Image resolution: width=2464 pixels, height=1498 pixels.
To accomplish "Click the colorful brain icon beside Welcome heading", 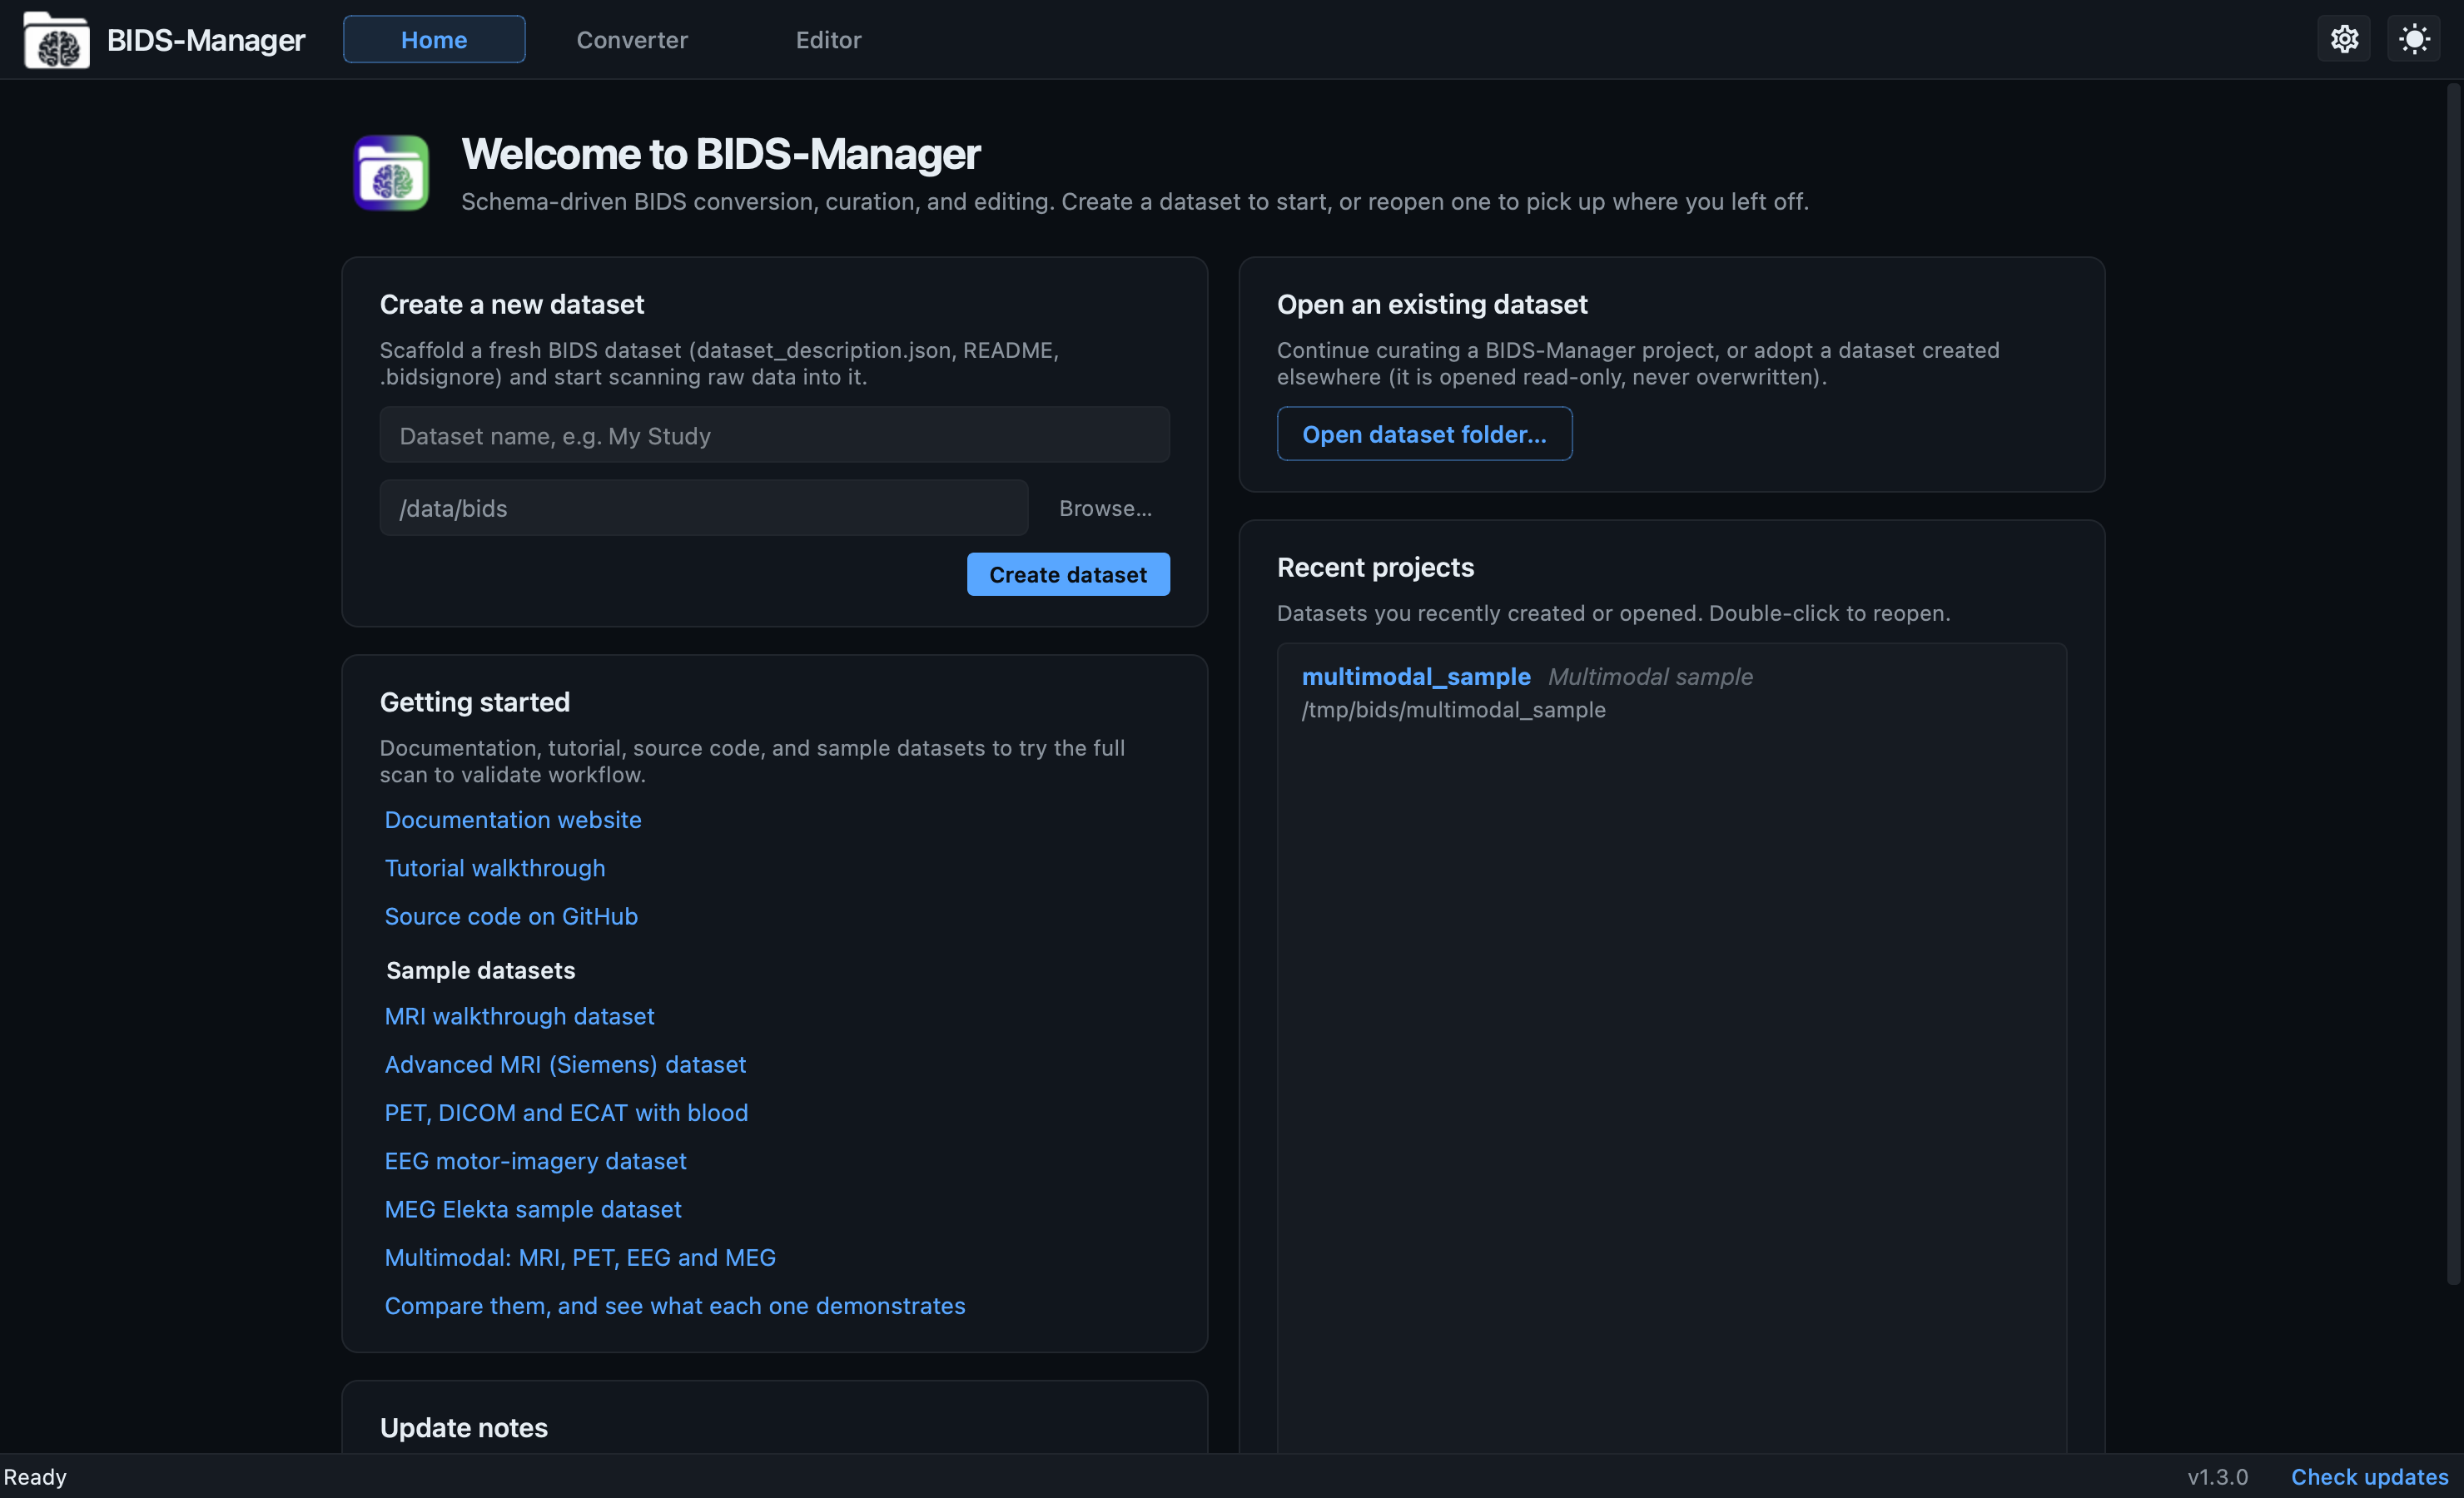I will [391, 173].
